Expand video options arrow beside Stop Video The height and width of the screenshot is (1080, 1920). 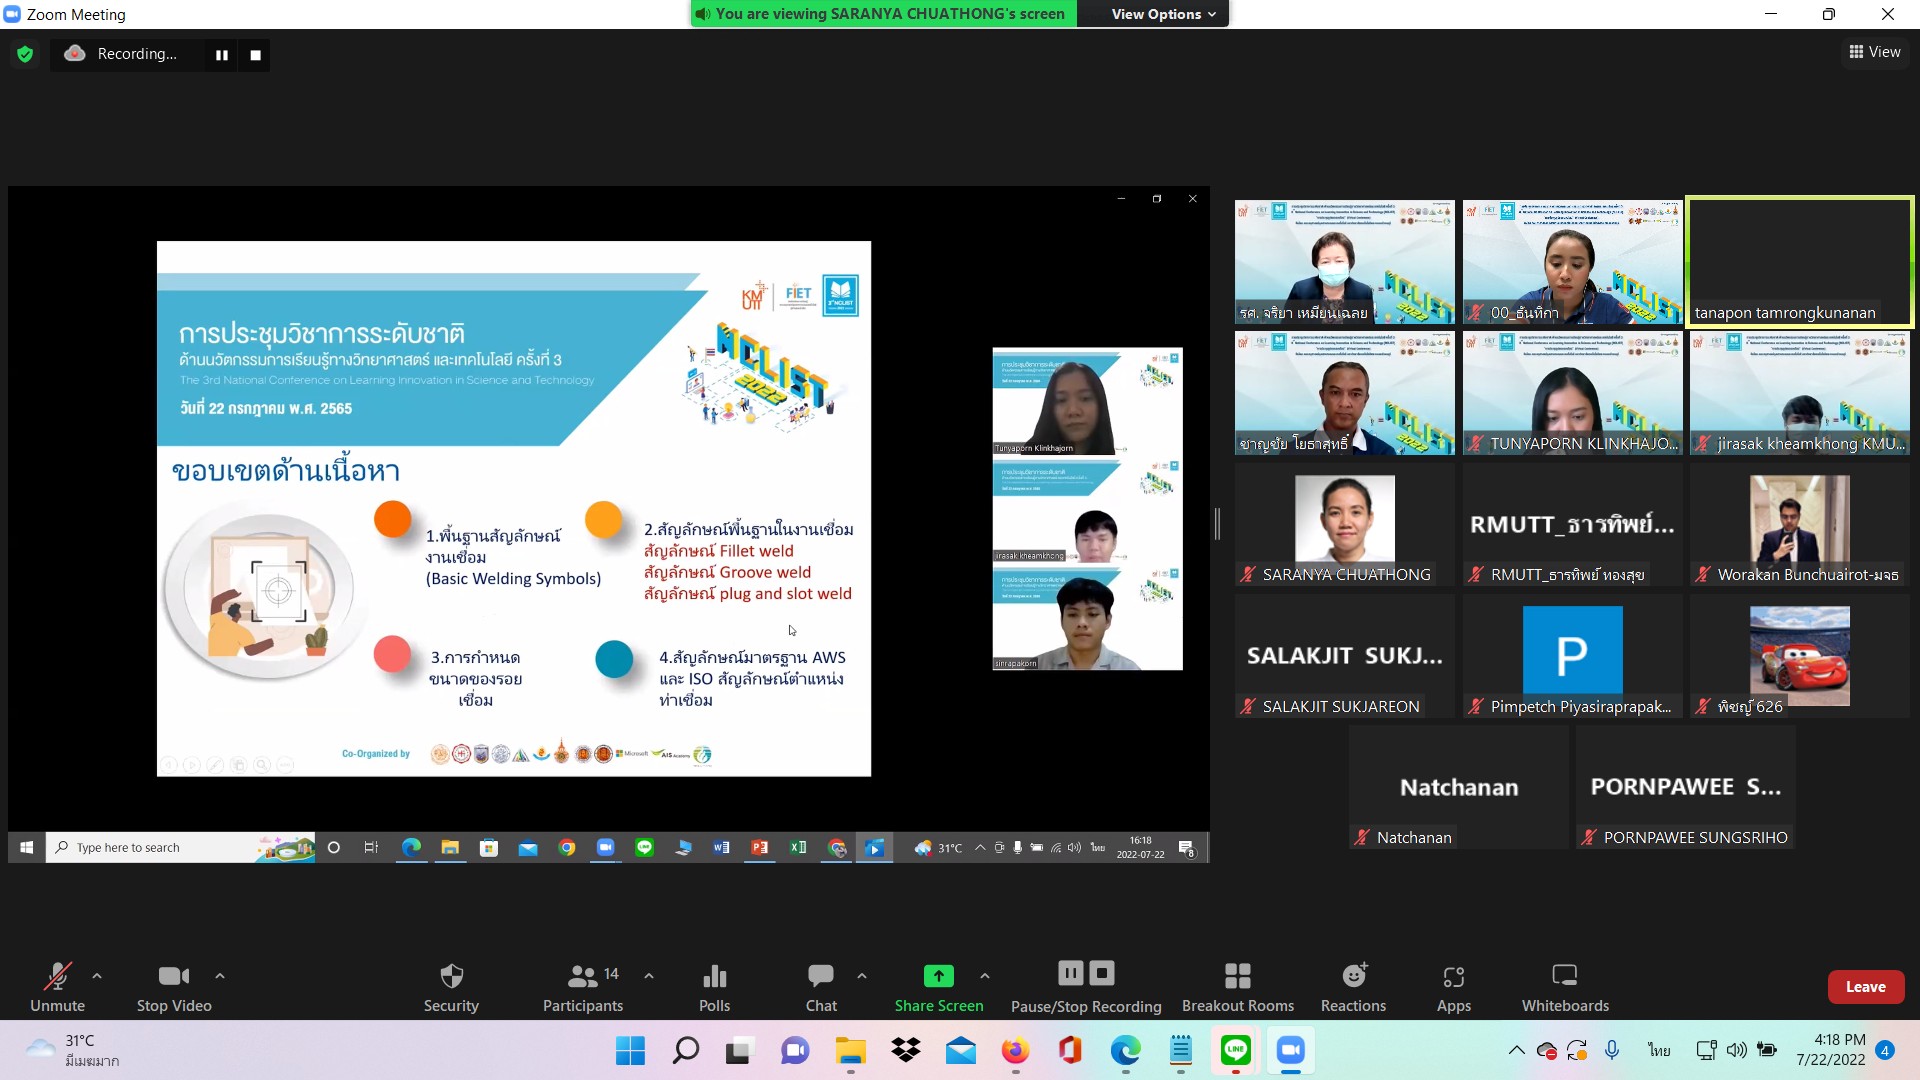[220, 975]
